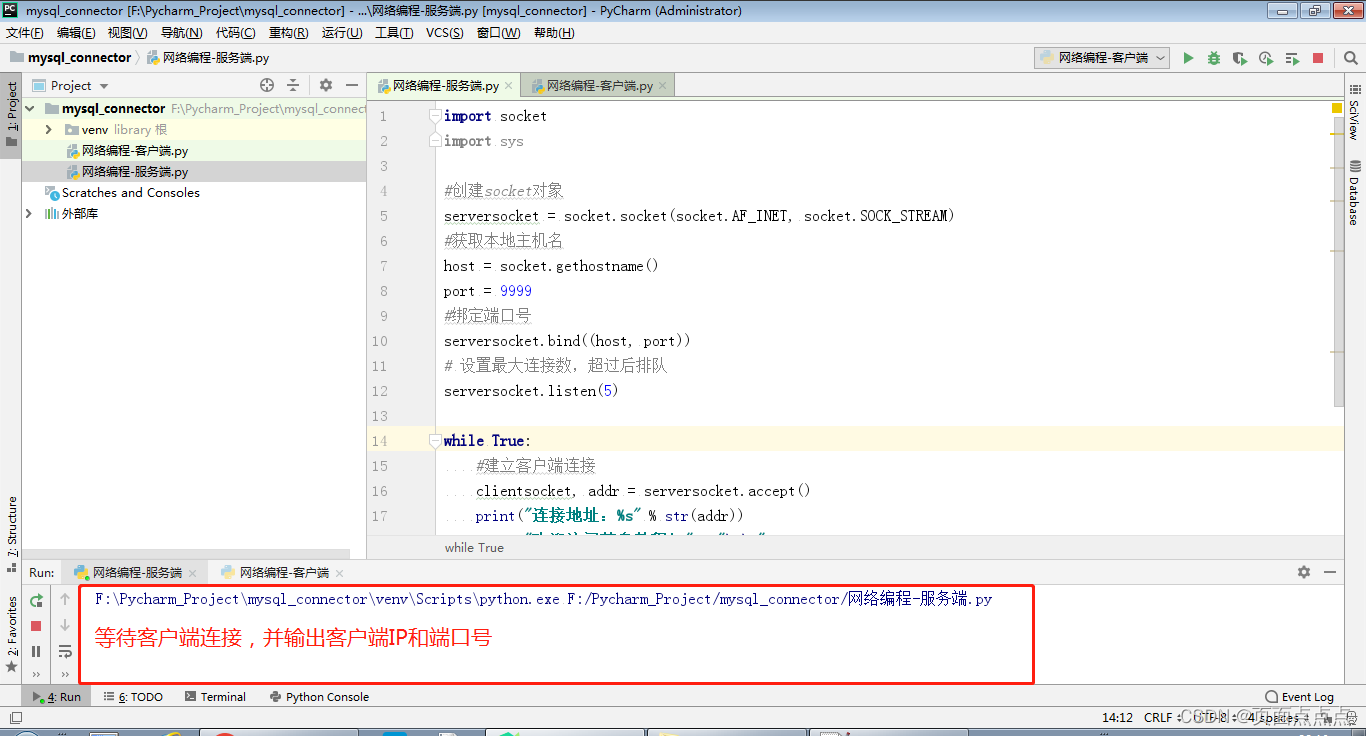Toggle soft-wrap in Run console

65,651
